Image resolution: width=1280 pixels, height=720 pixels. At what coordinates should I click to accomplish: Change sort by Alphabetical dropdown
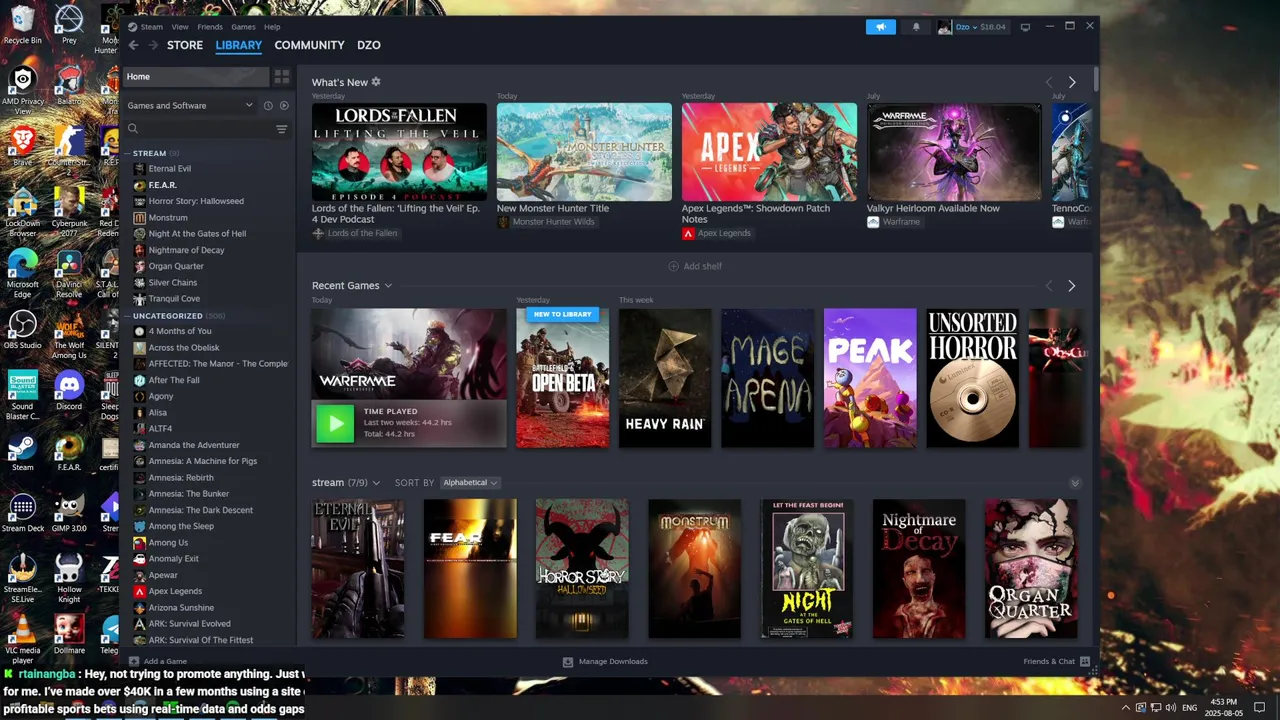pos(470,483)
